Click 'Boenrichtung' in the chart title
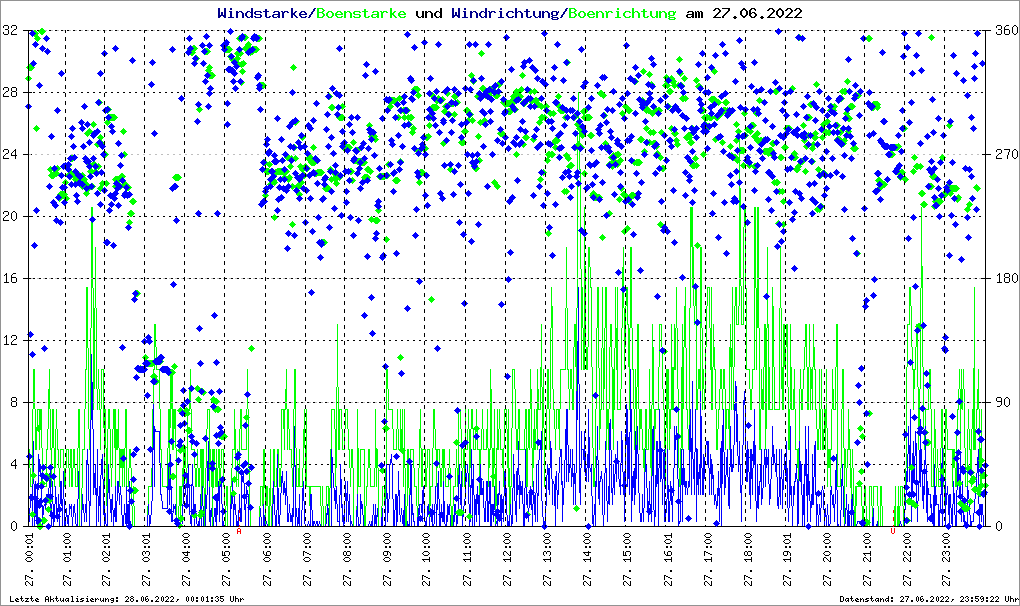The width and height of the screenshot is (1020, 606). [x=622, y=13]
